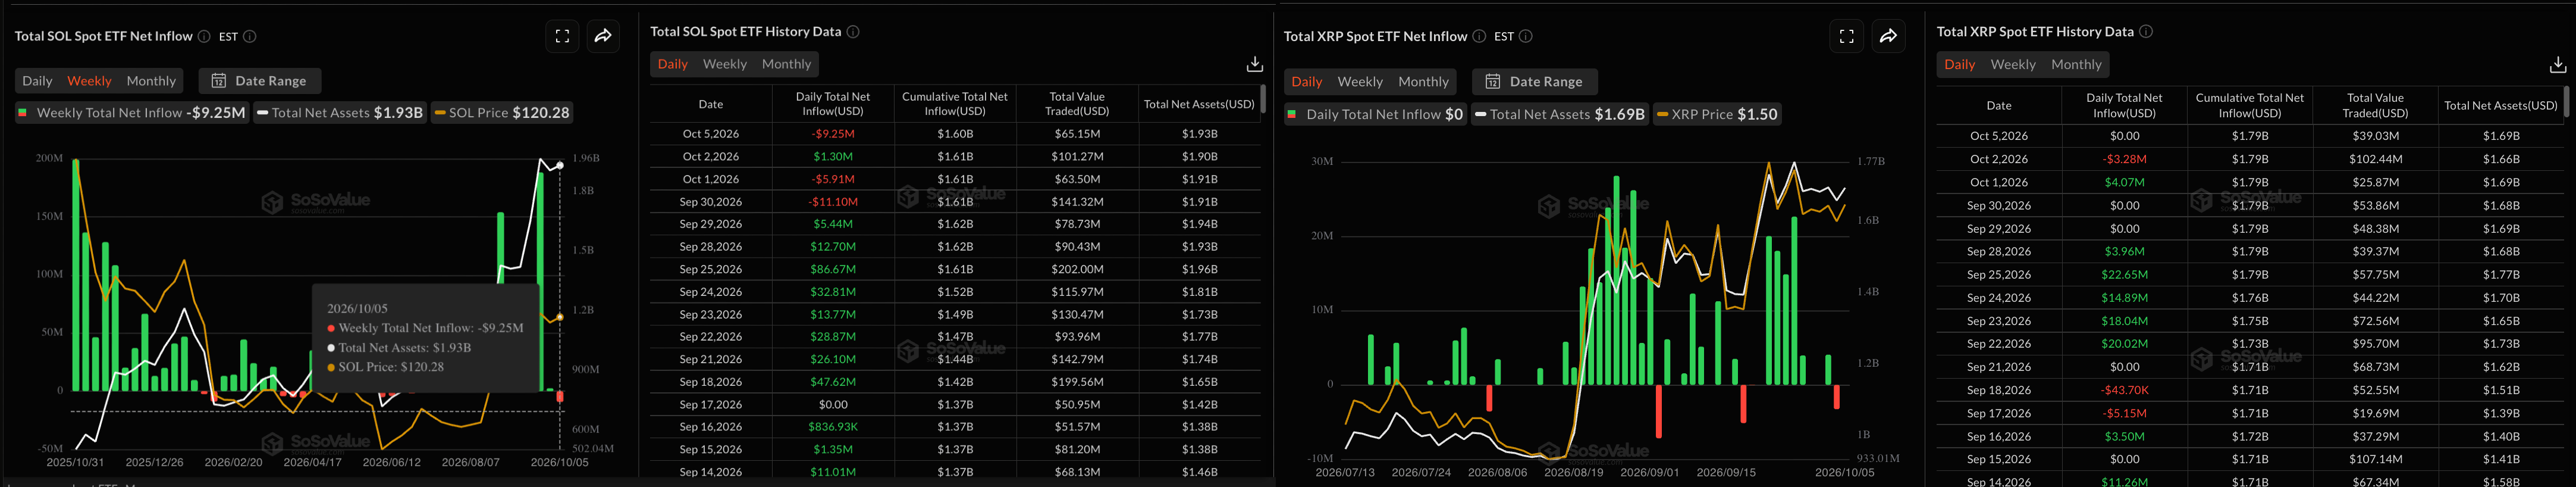Toggle Total Net Assets series on XRP chart
The width and height of the screenshot is (2576, 487).
click(1560, 115)
